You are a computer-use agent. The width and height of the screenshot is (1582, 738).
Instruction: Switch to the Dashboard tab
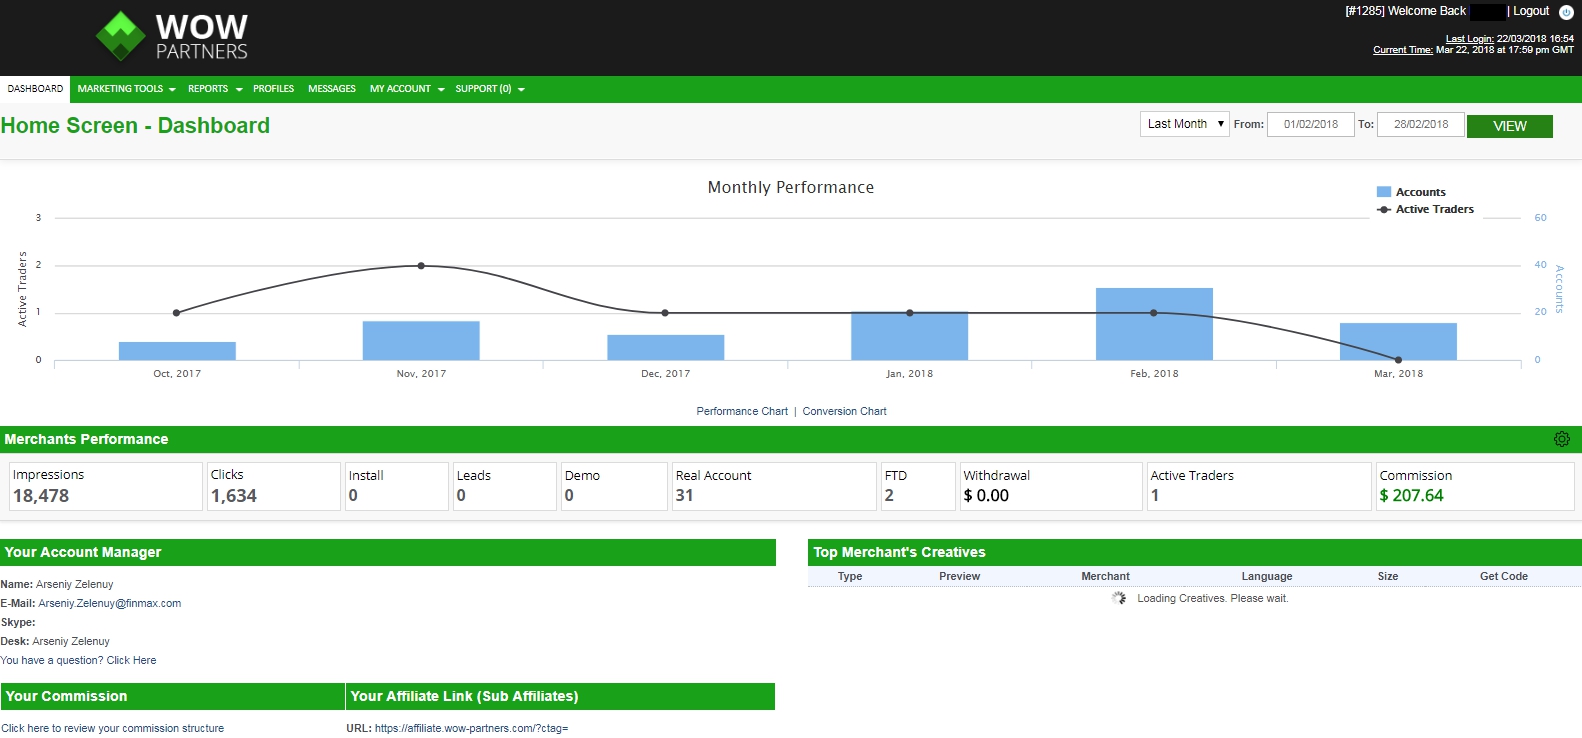click(35, 89)
